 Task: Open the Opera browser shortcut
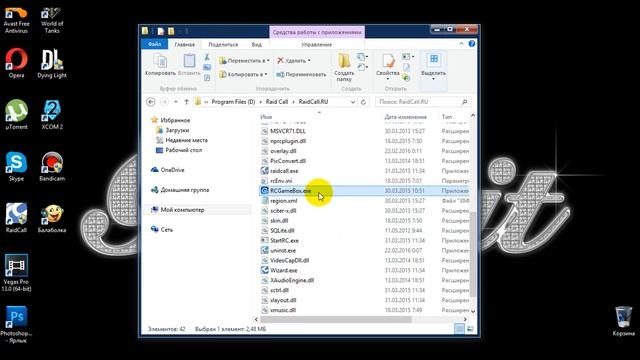(x=16, y=63)
